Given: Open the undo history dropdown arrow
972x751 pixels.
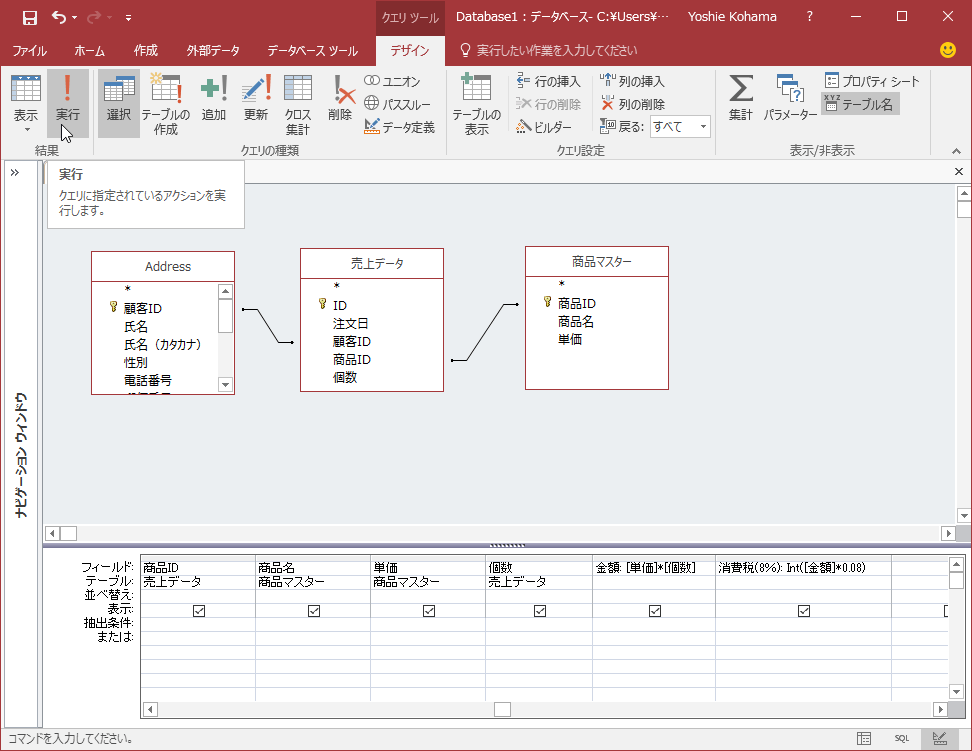Looking at the screenshot, I should pos(74,18).
